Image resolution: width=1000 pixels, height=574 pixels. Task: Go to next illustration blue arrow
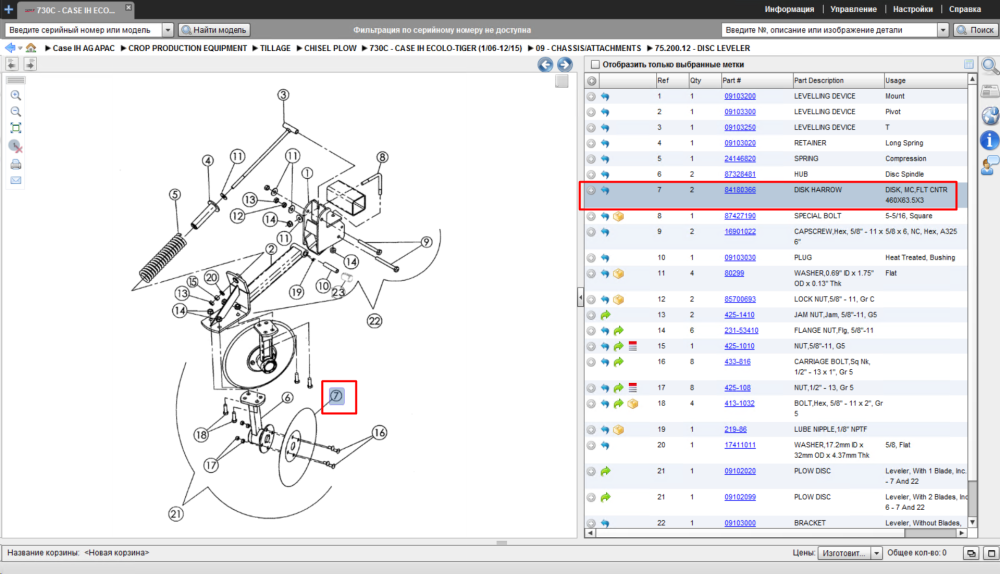pyautogui.click(x=564, y=64)
